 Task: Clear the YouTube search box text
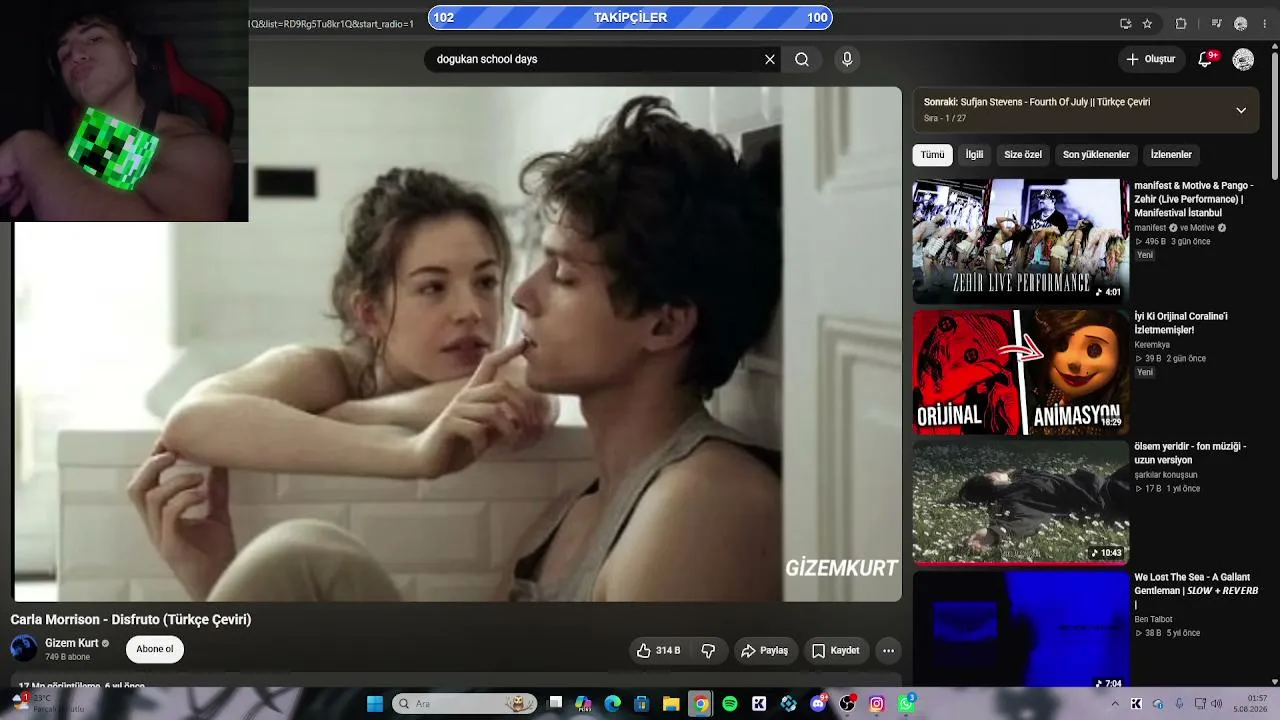770,59
